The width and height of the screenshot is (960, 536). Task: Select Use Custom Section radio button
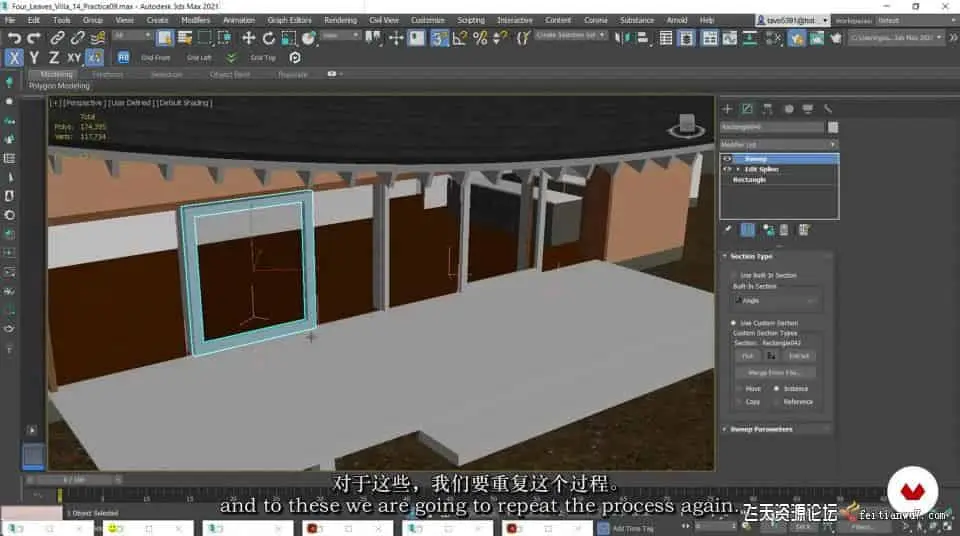(733, 323)
